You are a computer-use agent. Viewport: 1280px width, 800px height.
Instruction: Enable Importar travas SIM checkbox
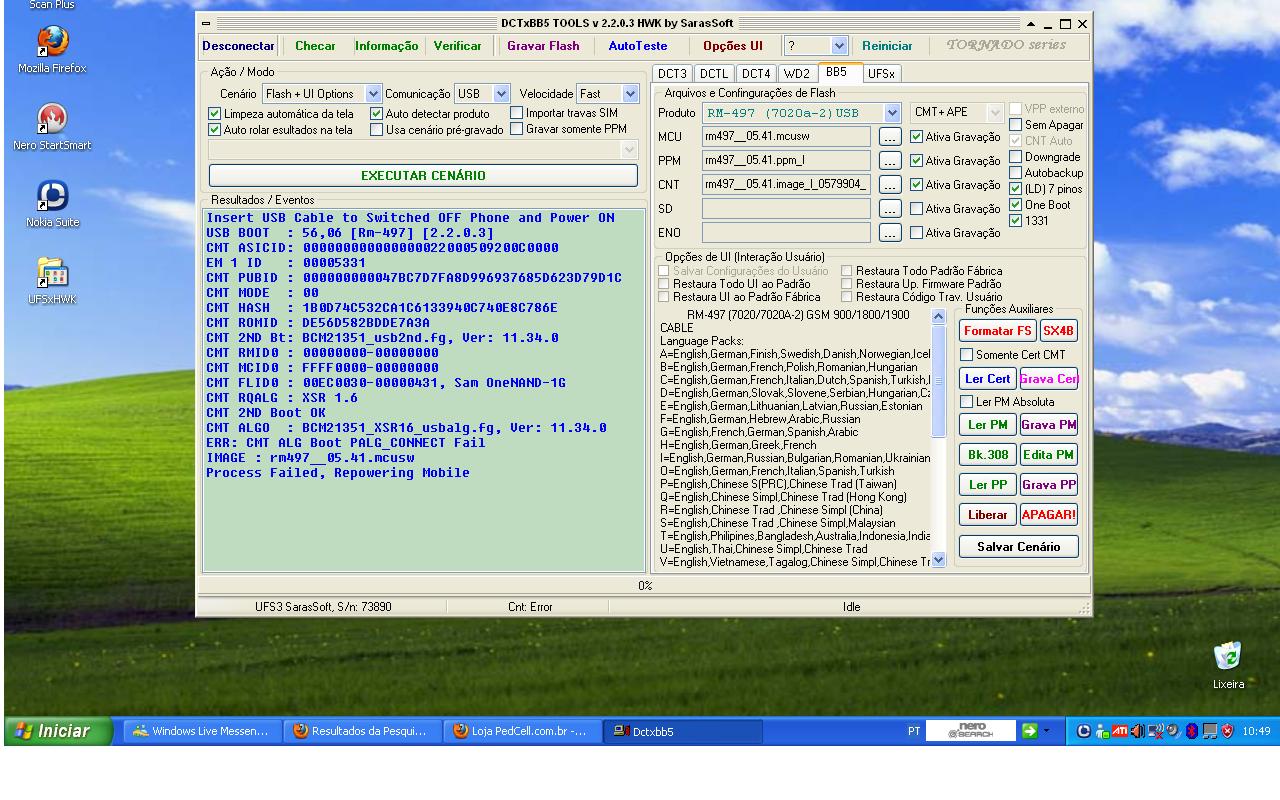(x=517, y=113)
